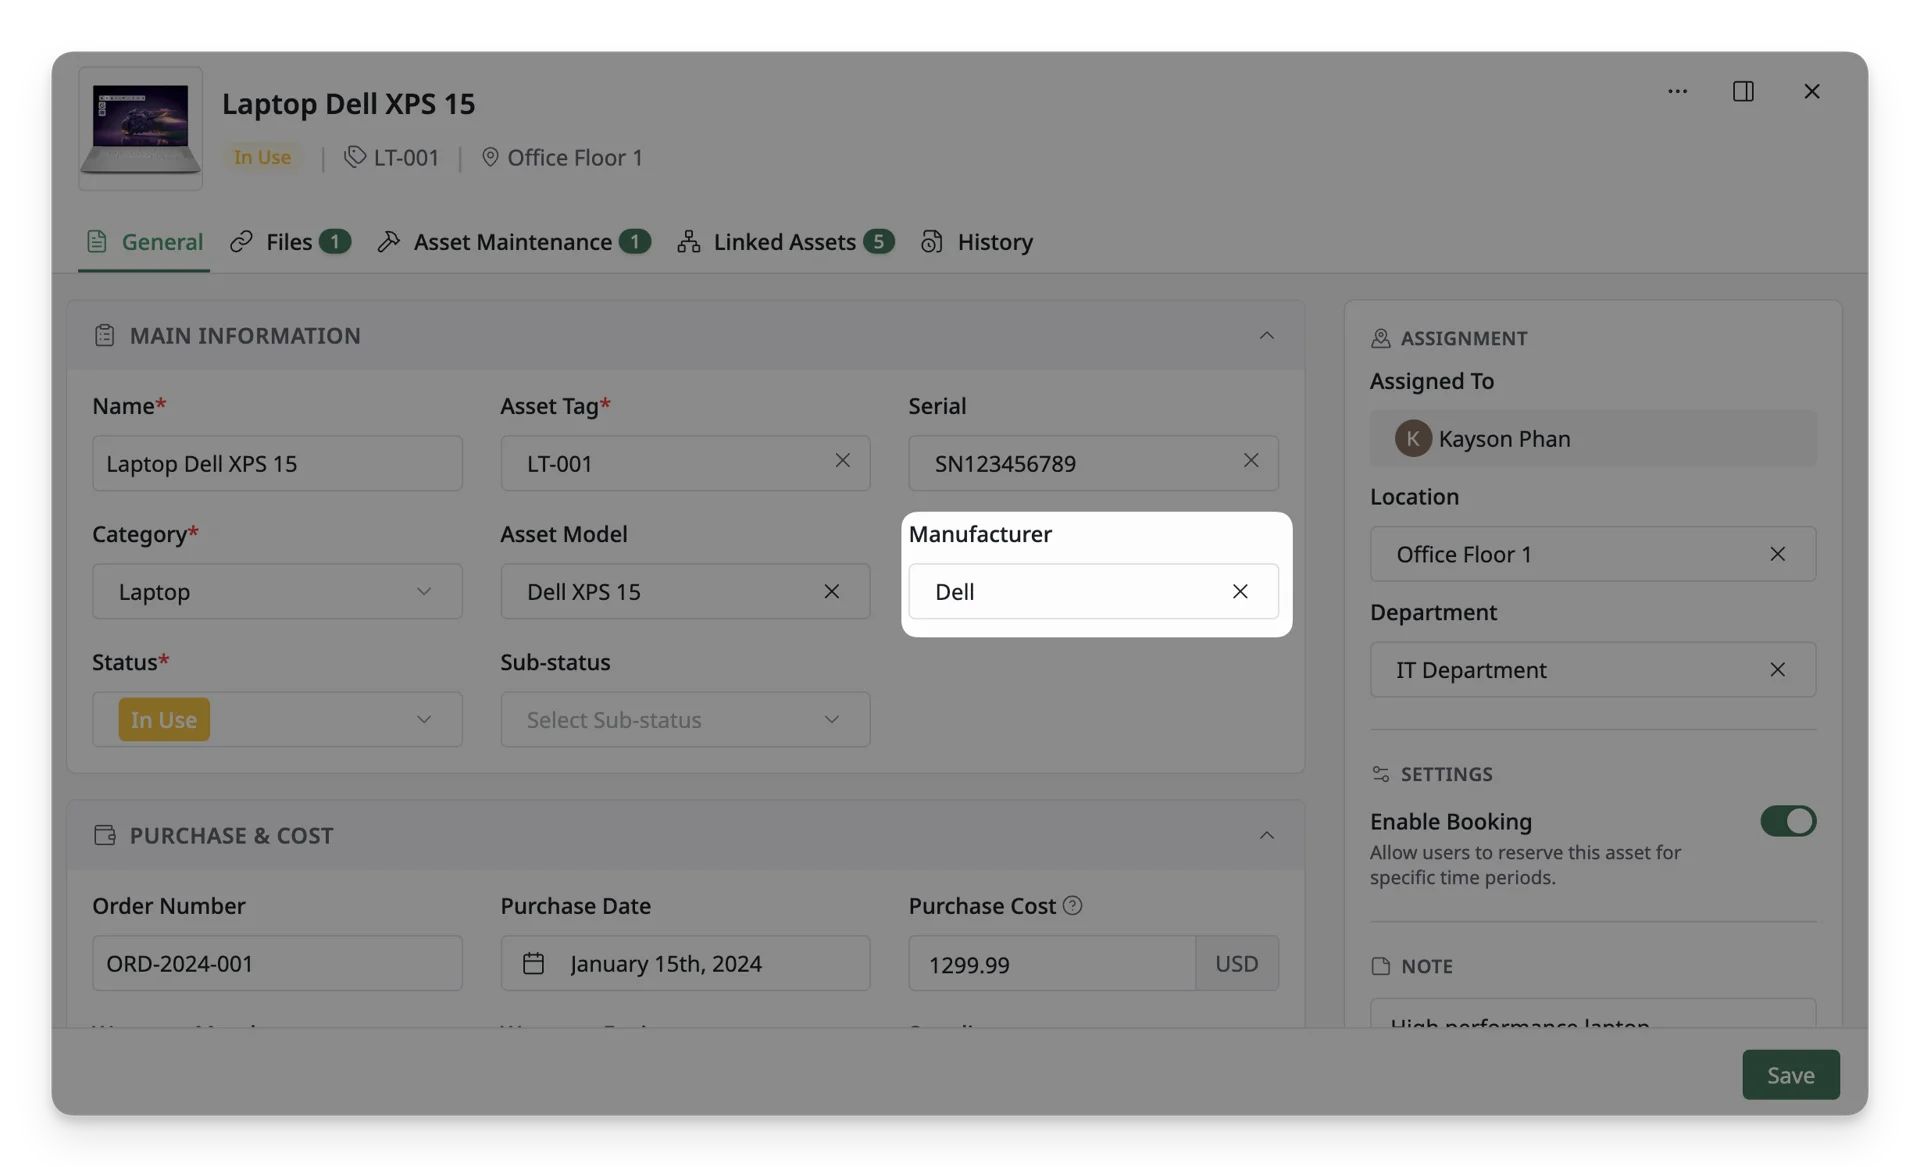
Task: Clear the Manufacturer field Dell value
Action: point(1240,591)
